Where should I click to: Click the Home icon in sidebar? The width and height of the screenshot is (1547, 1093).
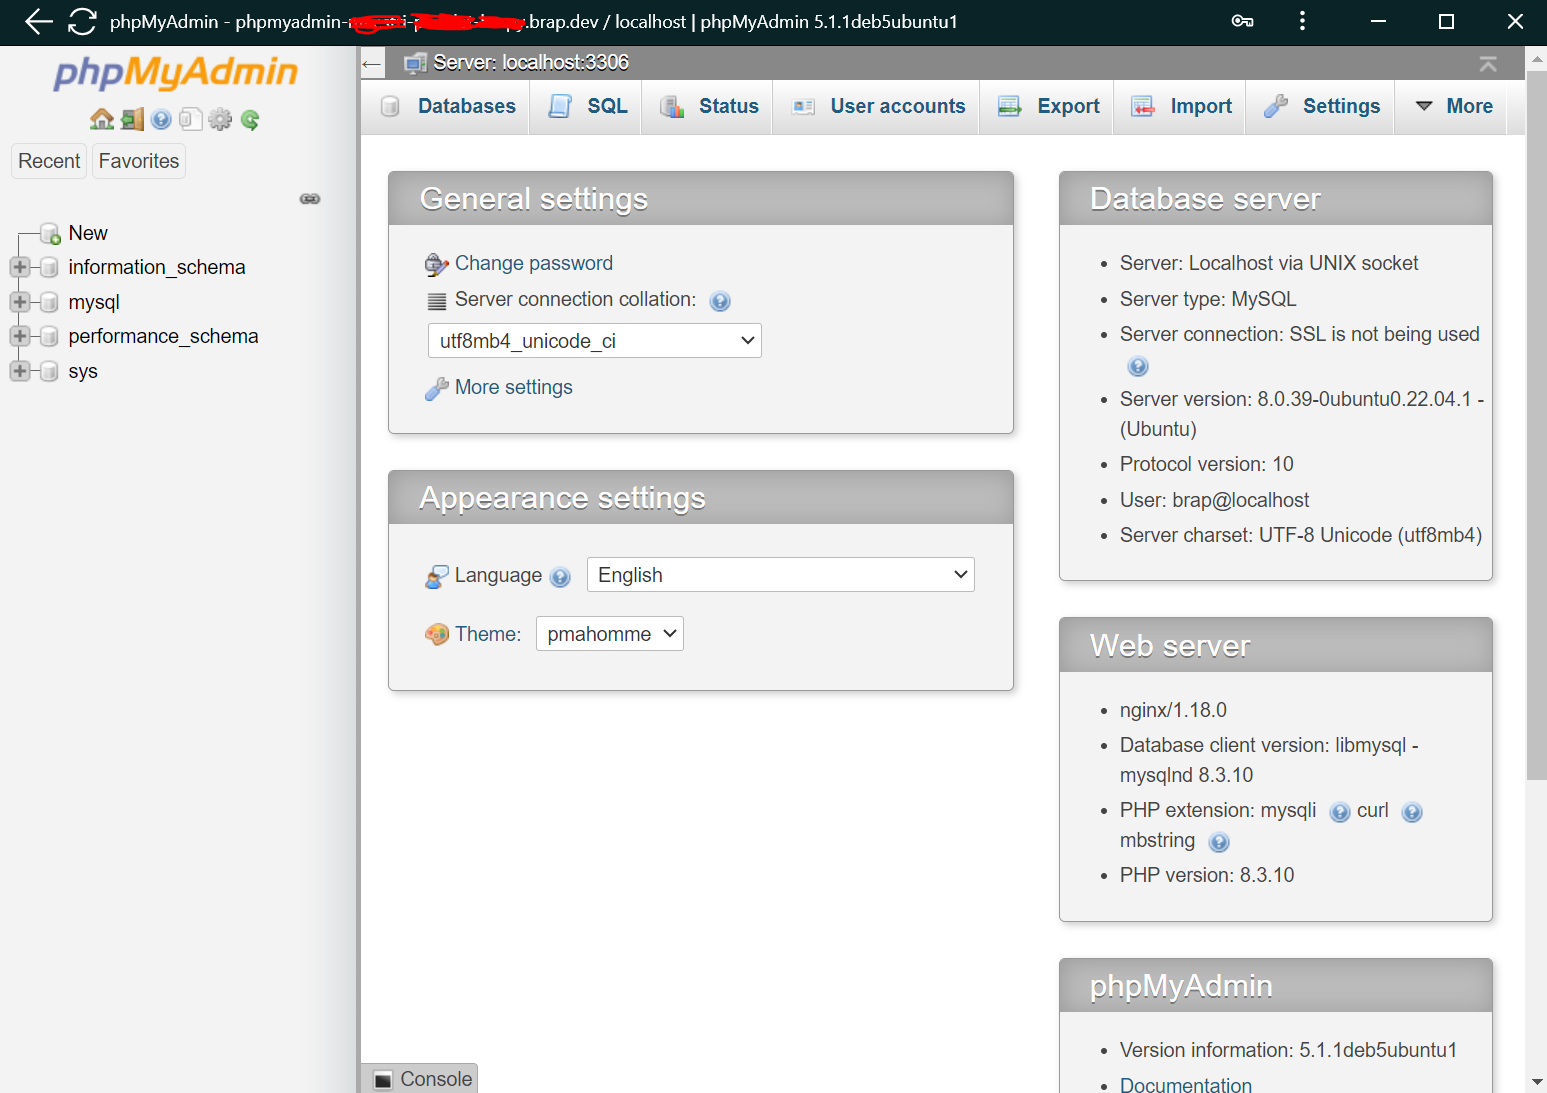click(x=101, y=120)
